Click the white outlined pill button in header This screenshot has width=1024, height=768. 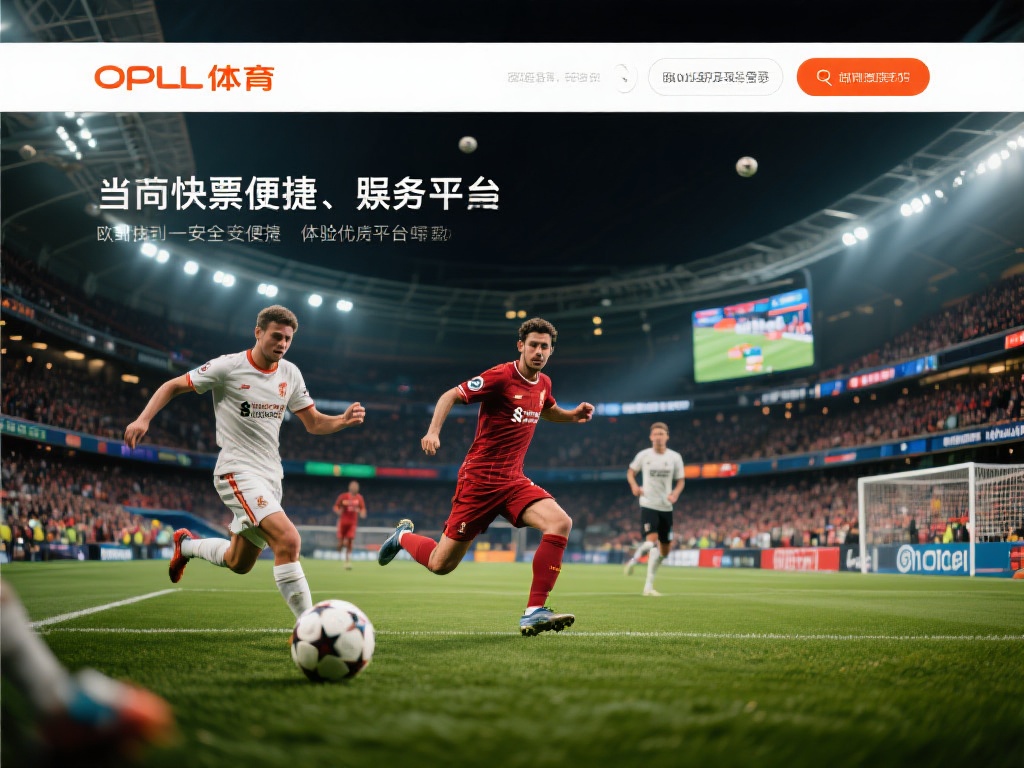715,77
